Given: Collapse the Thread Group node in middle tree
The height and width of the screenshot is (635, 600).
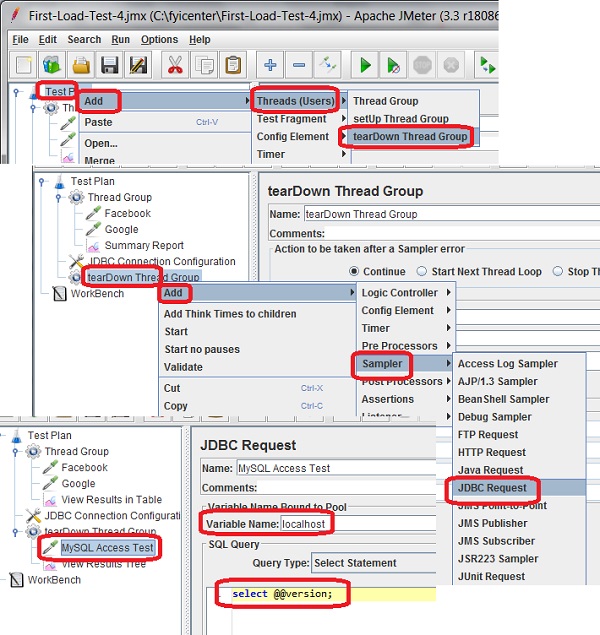Looking at the screenshot, I should pyautogui.click(x=59, y=198).
